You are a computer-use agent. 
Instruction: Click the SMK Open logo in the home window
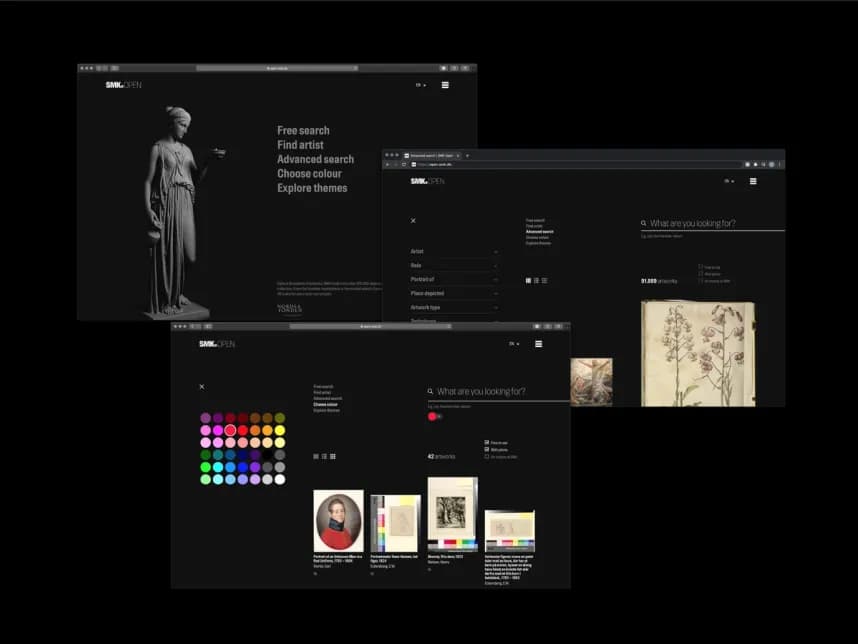coord(124,85)
